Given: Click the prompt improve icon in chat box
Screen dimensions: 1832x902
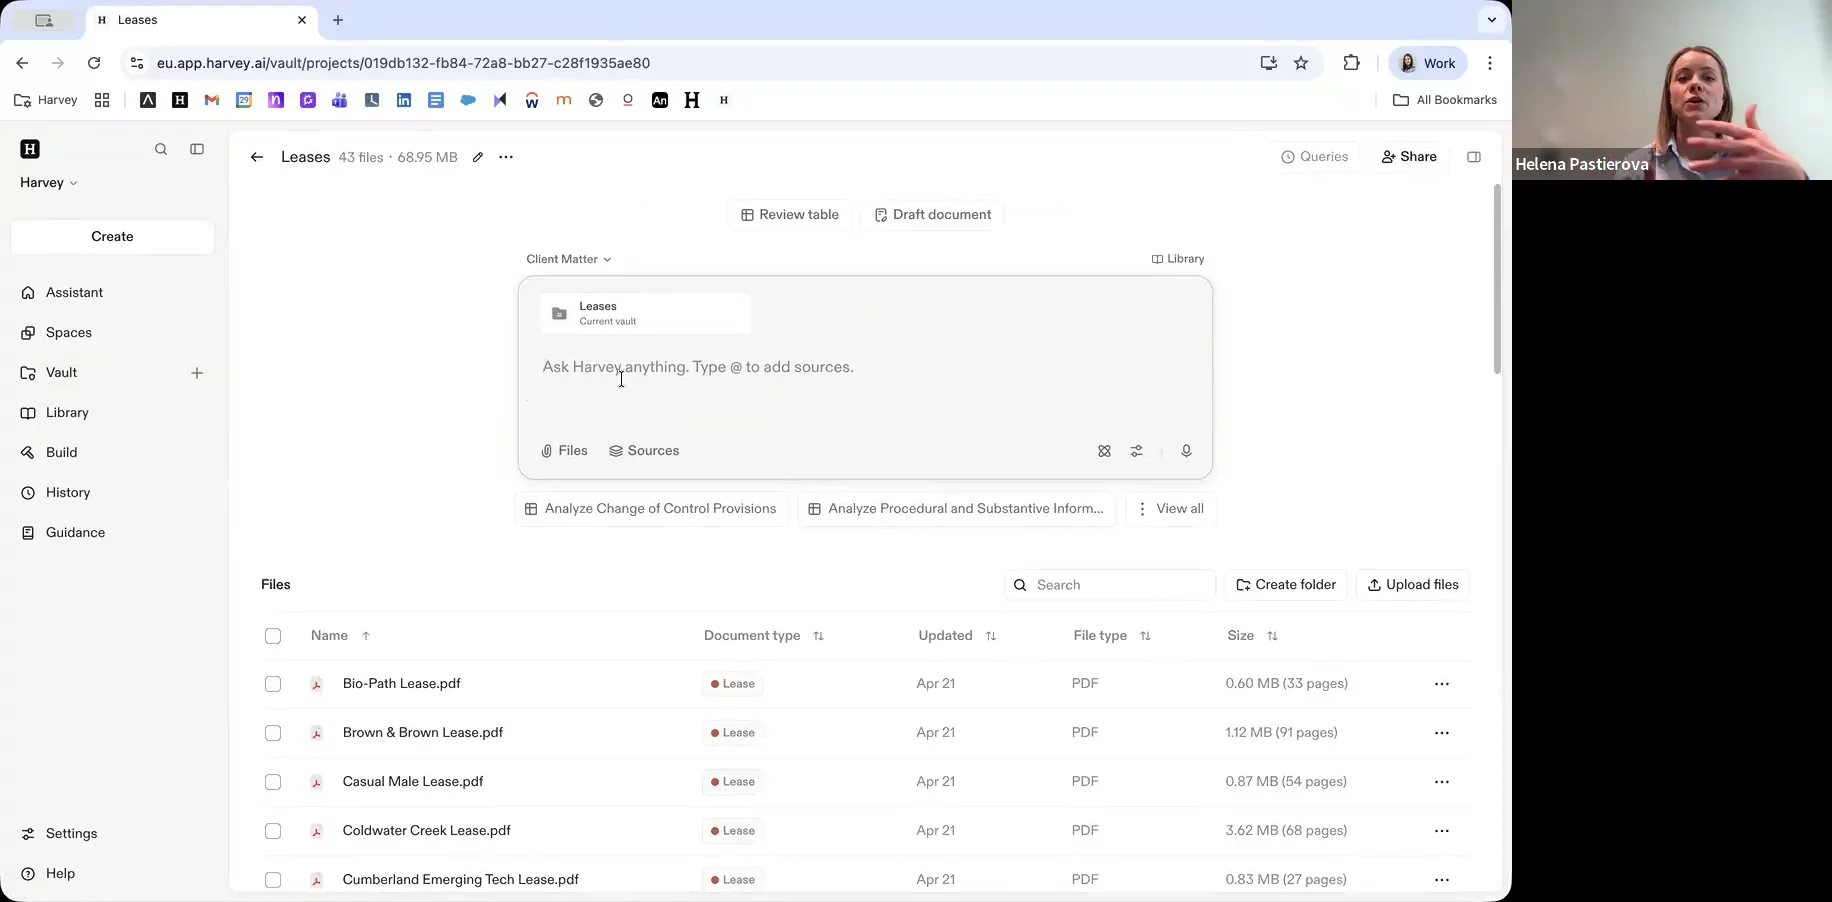Looking at the screenshot, I should click(1104, 451).
